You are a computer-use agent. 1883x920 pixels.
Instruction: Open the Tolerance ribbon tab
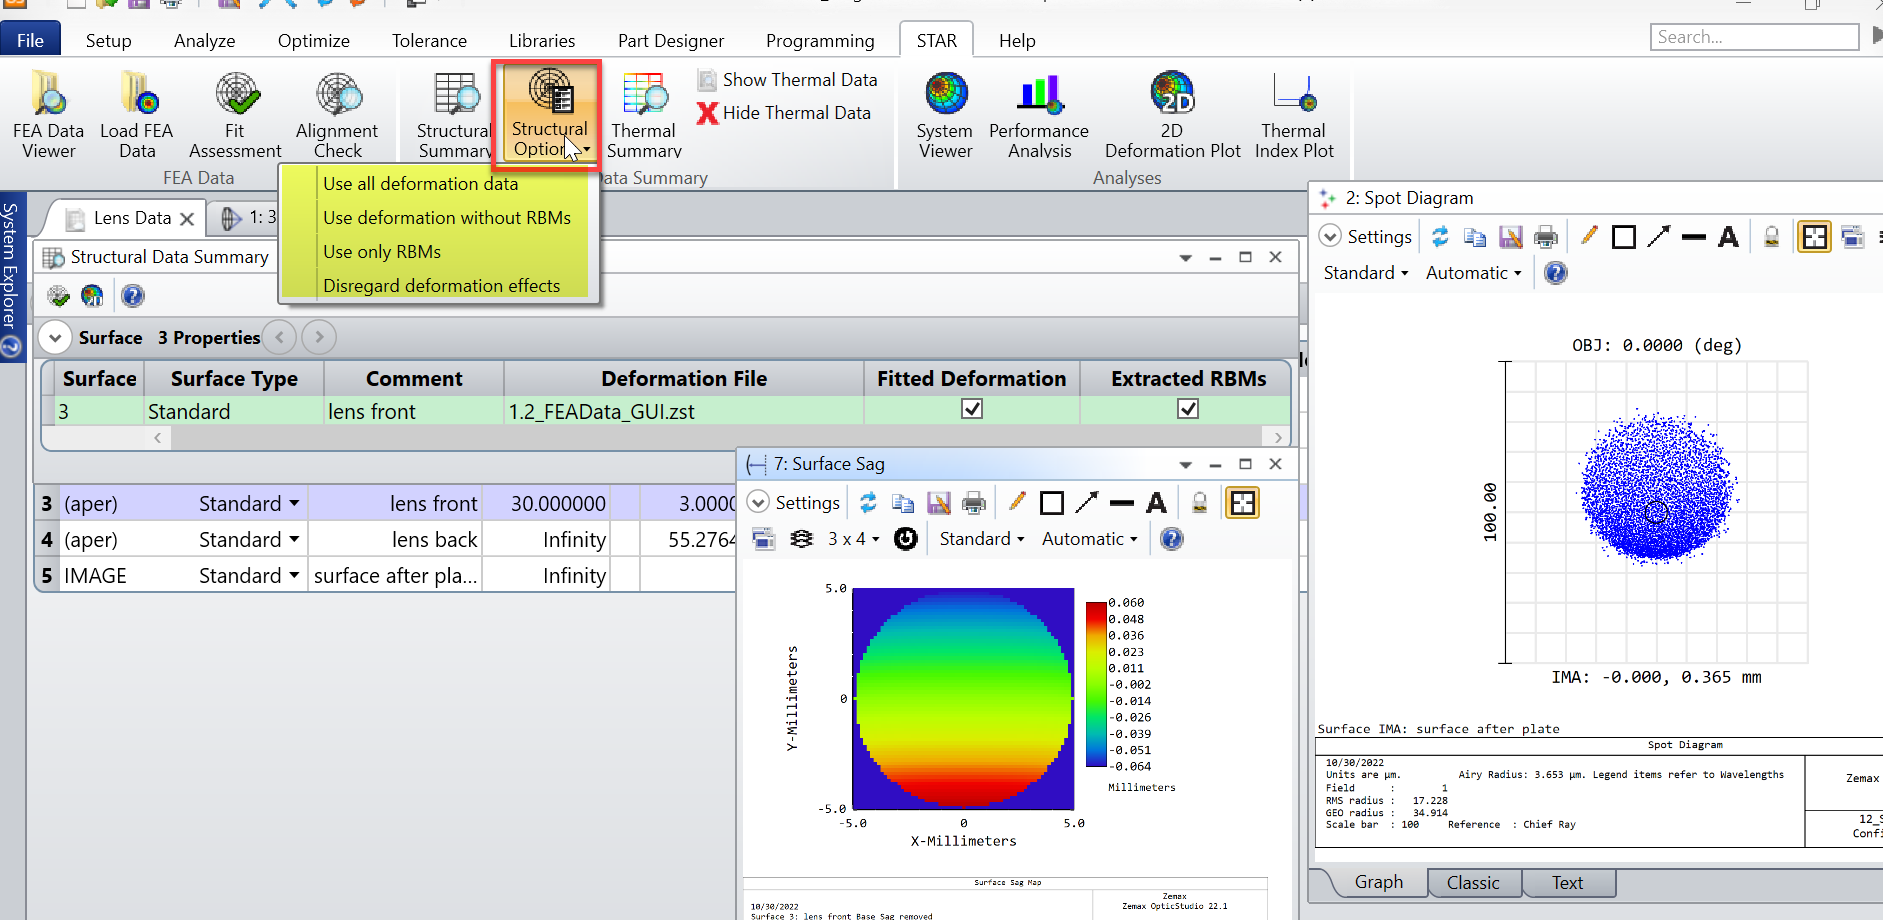tap(429, 41)
